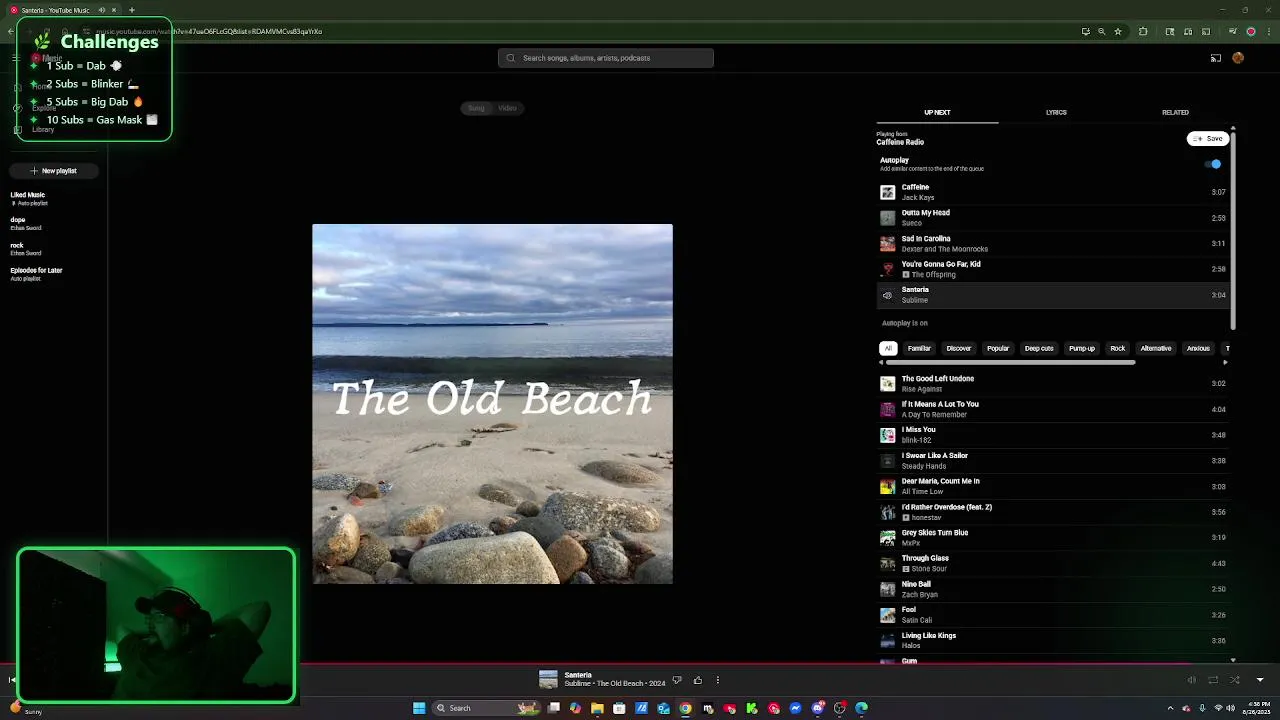Save the Caffeine Radio queue
The image size is (1280, 720).
click(1208, 139)
